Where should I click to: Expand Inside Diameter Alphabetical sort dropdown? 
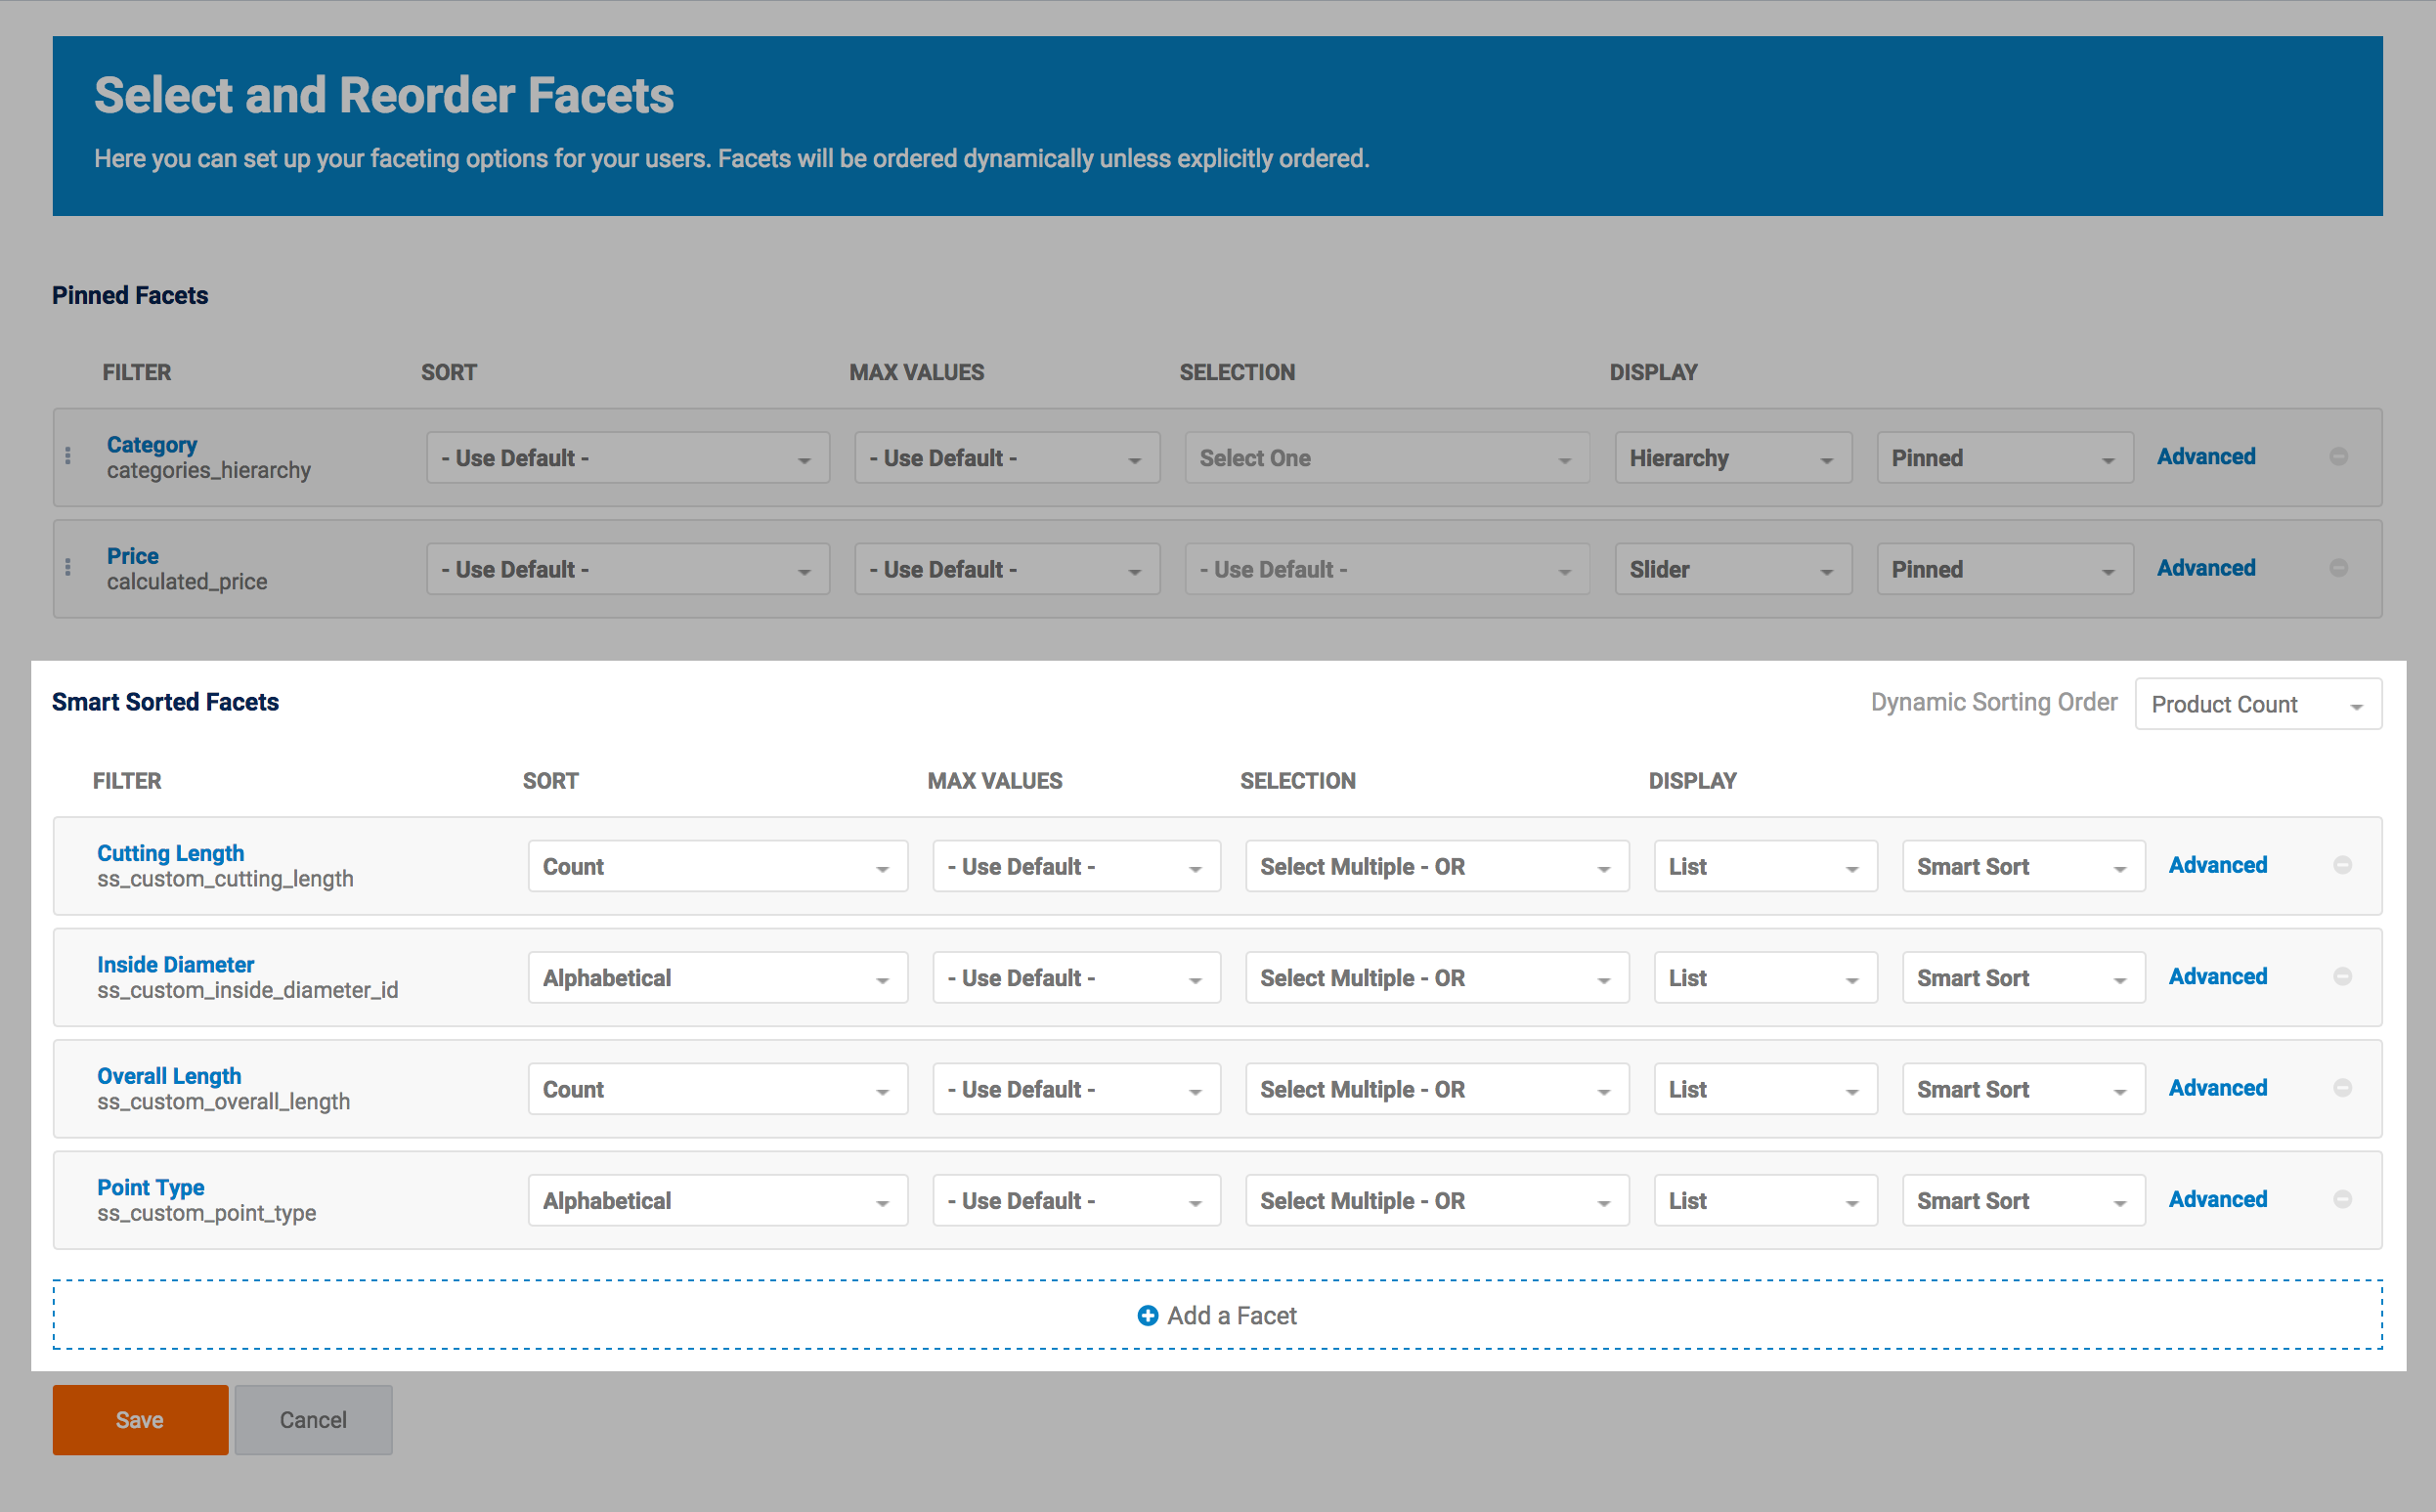coord(717,978)
